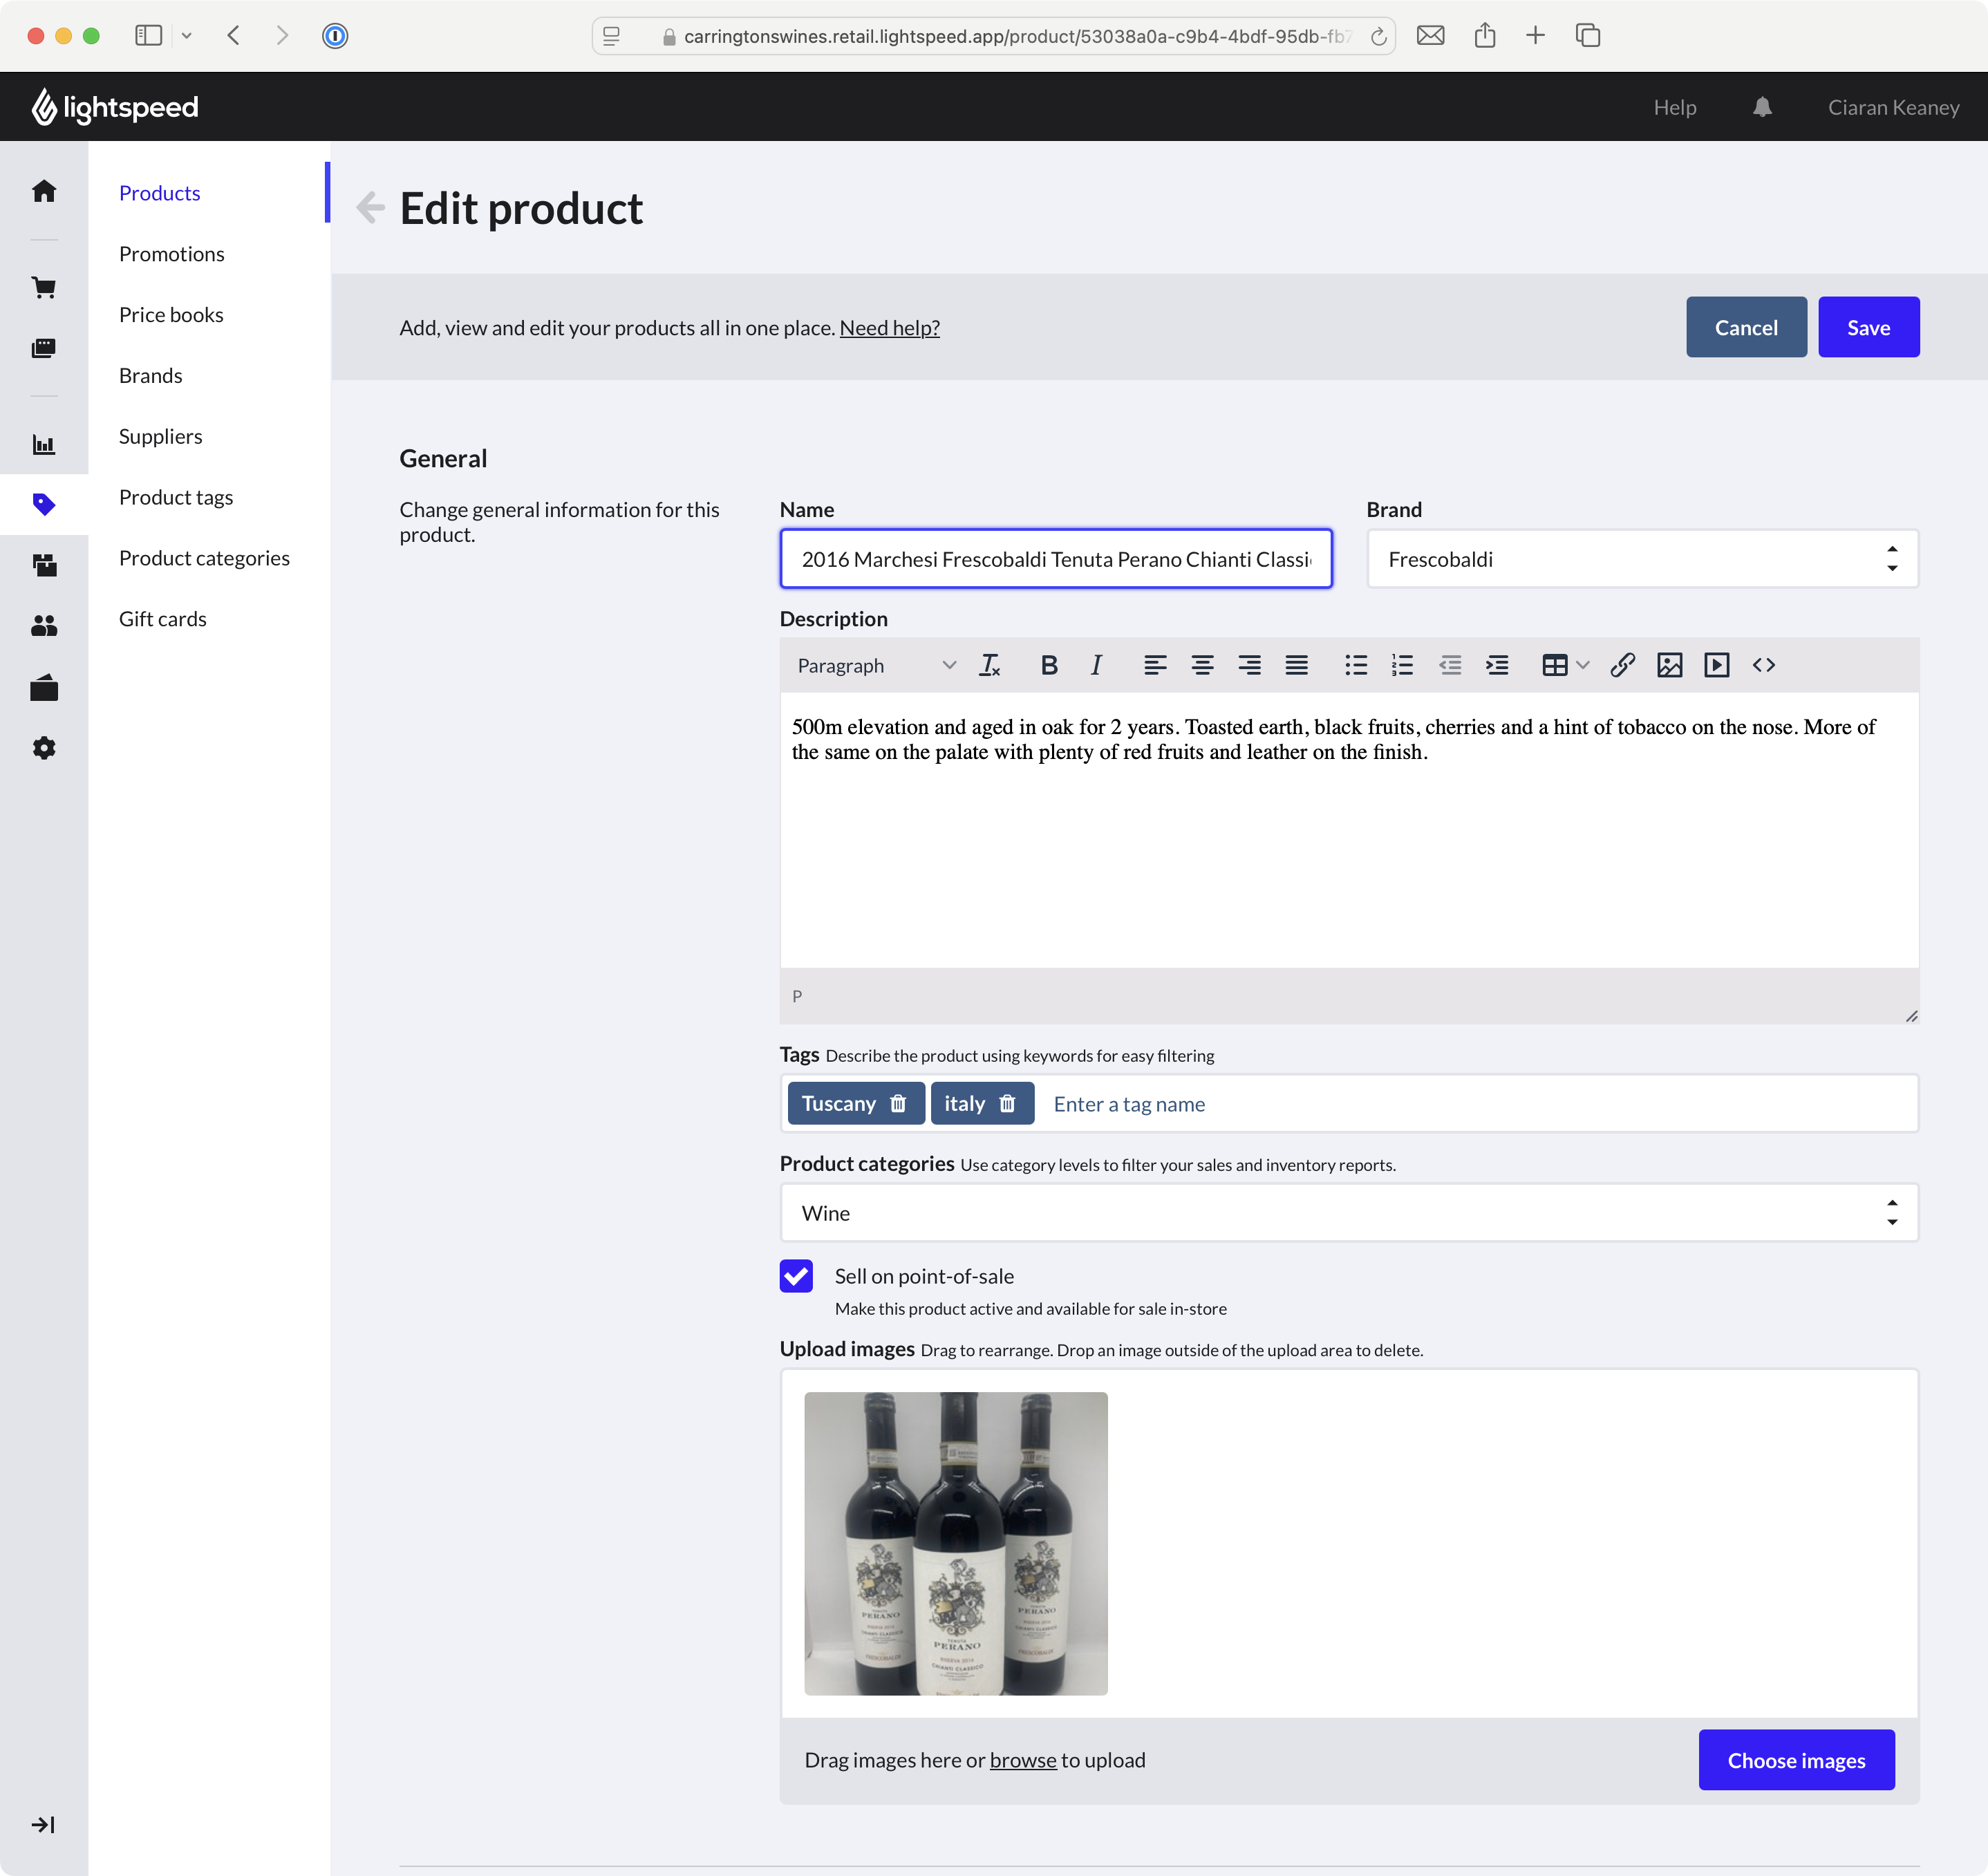Screen dimensions: 1988x1876
Task: Select the Catalog tag icon in sidebar
Action: [x=44, y=504]
